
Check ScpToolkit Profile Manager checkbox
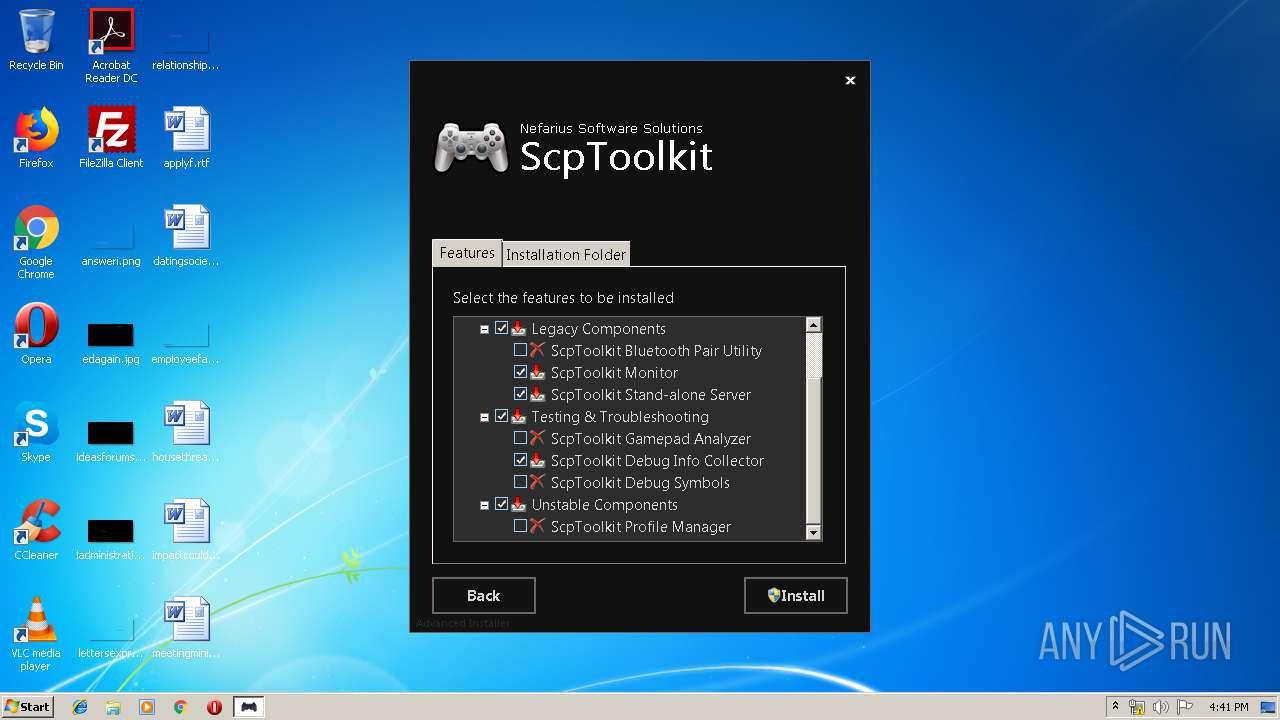[520, 526]
